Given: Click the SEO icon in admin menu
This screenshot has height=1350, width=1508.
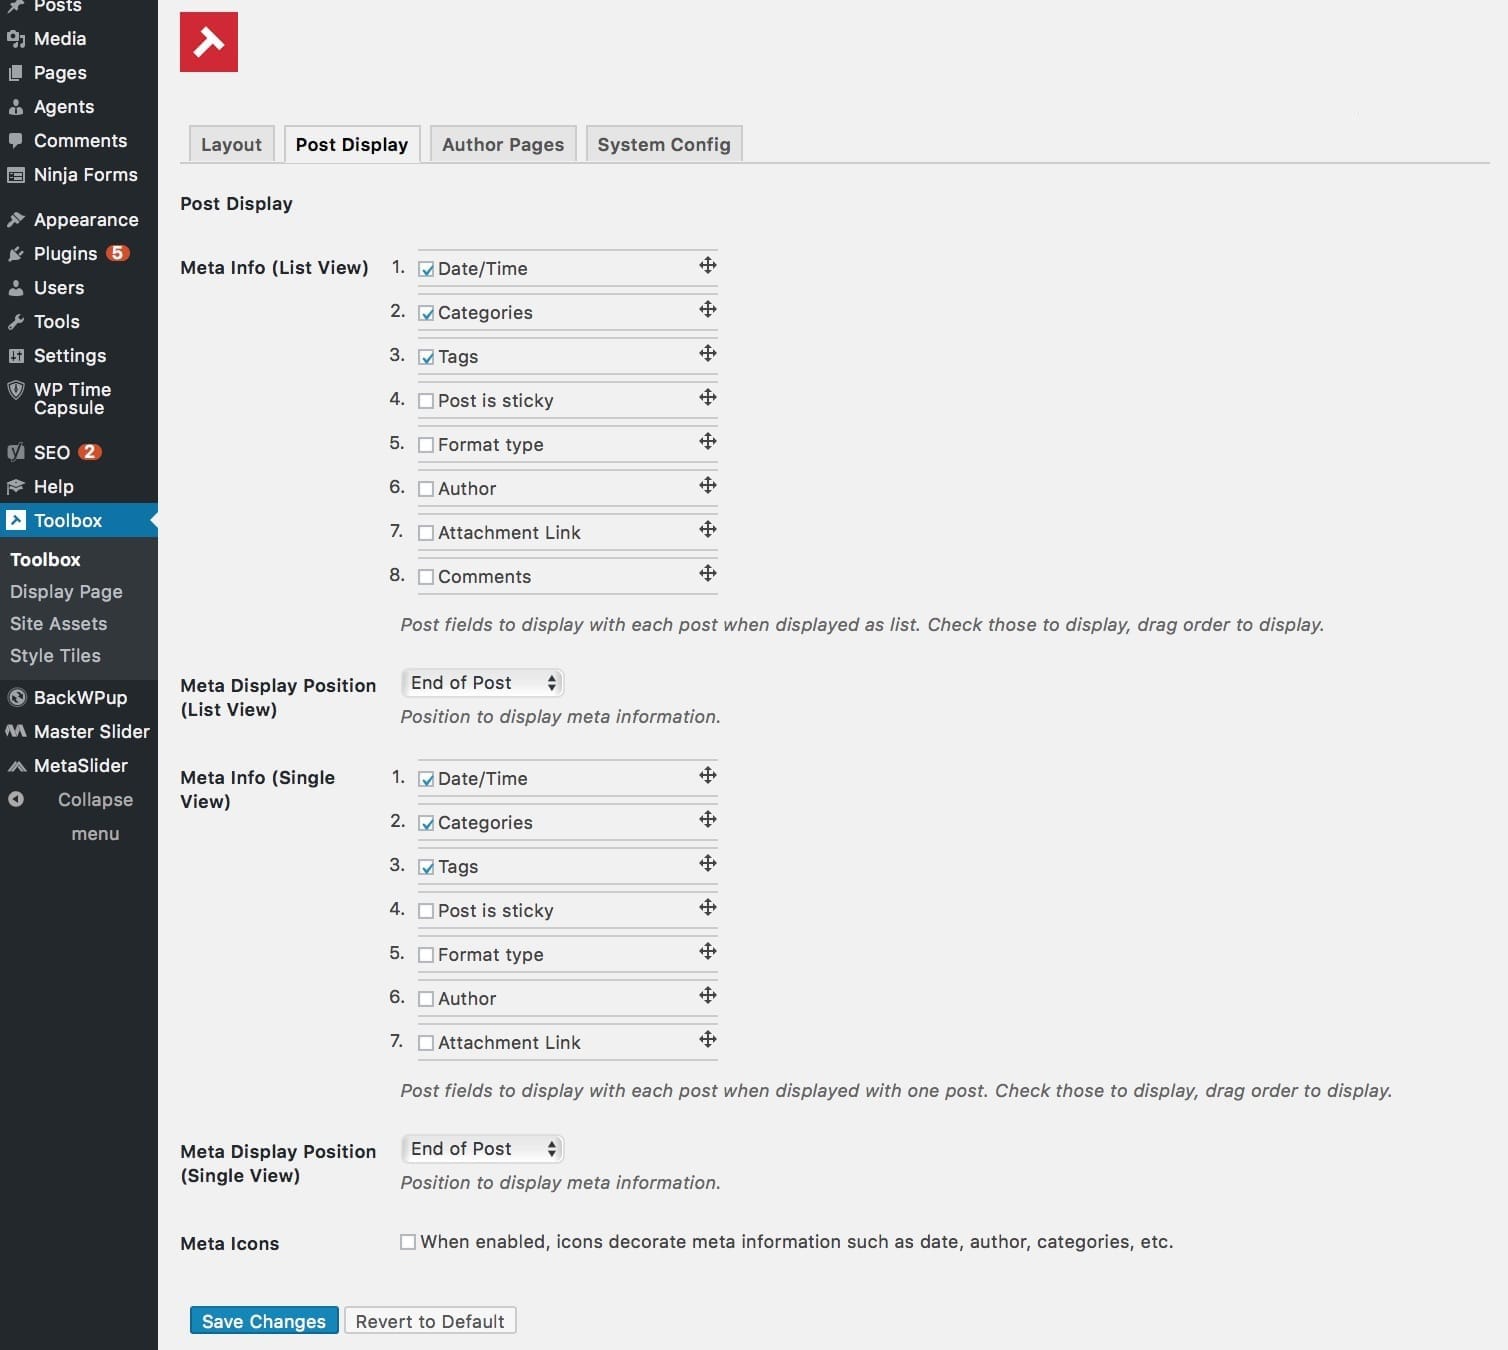Looking at the screenshot, I should (x=16, y=452).
